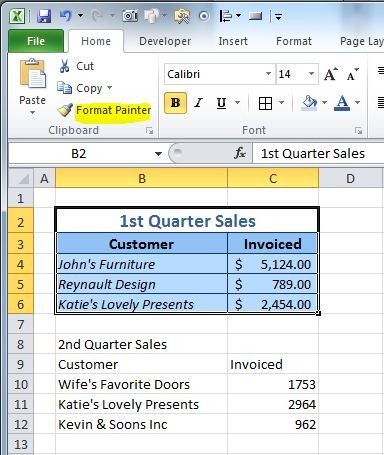Click the Font Color A button
This screenshot has height=455, width=384.
[x=342, y=103]
